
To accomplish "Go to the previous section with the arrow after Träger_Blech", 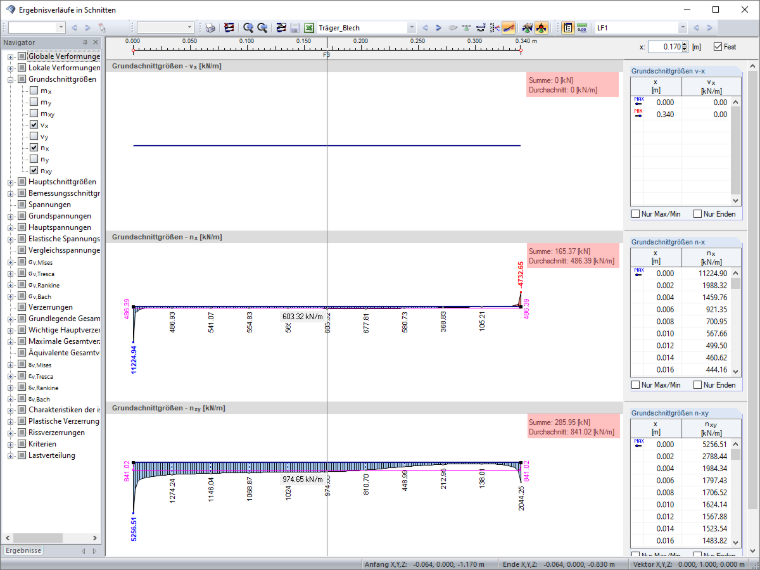I will coord(425,28).
